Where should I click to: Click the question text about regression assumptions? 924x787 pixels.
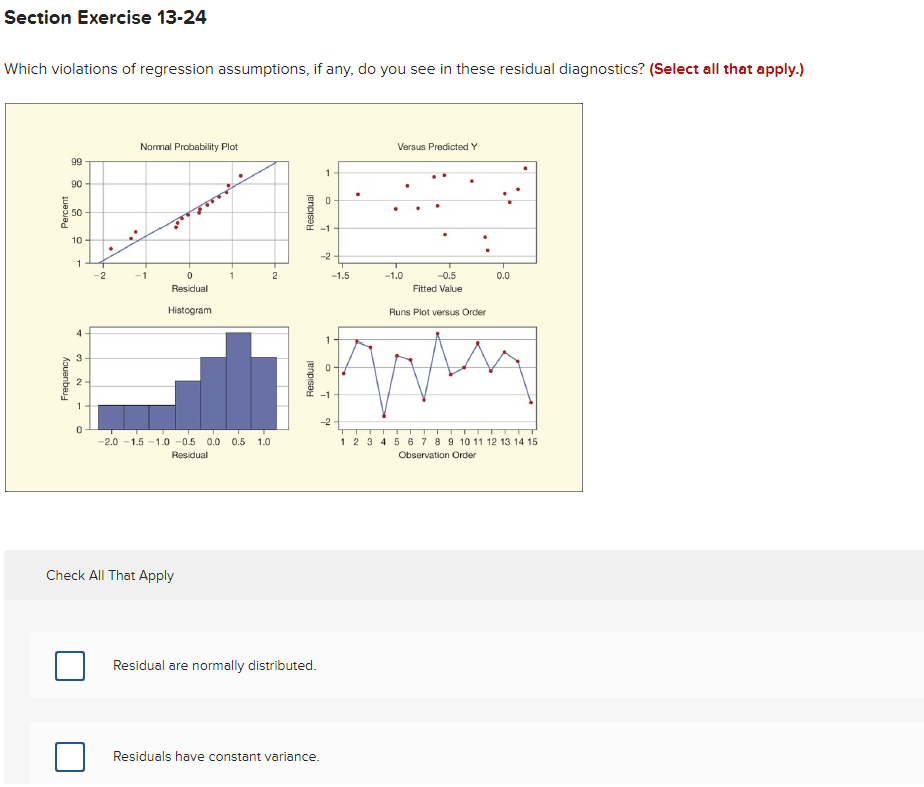click(x=325, y=69)
